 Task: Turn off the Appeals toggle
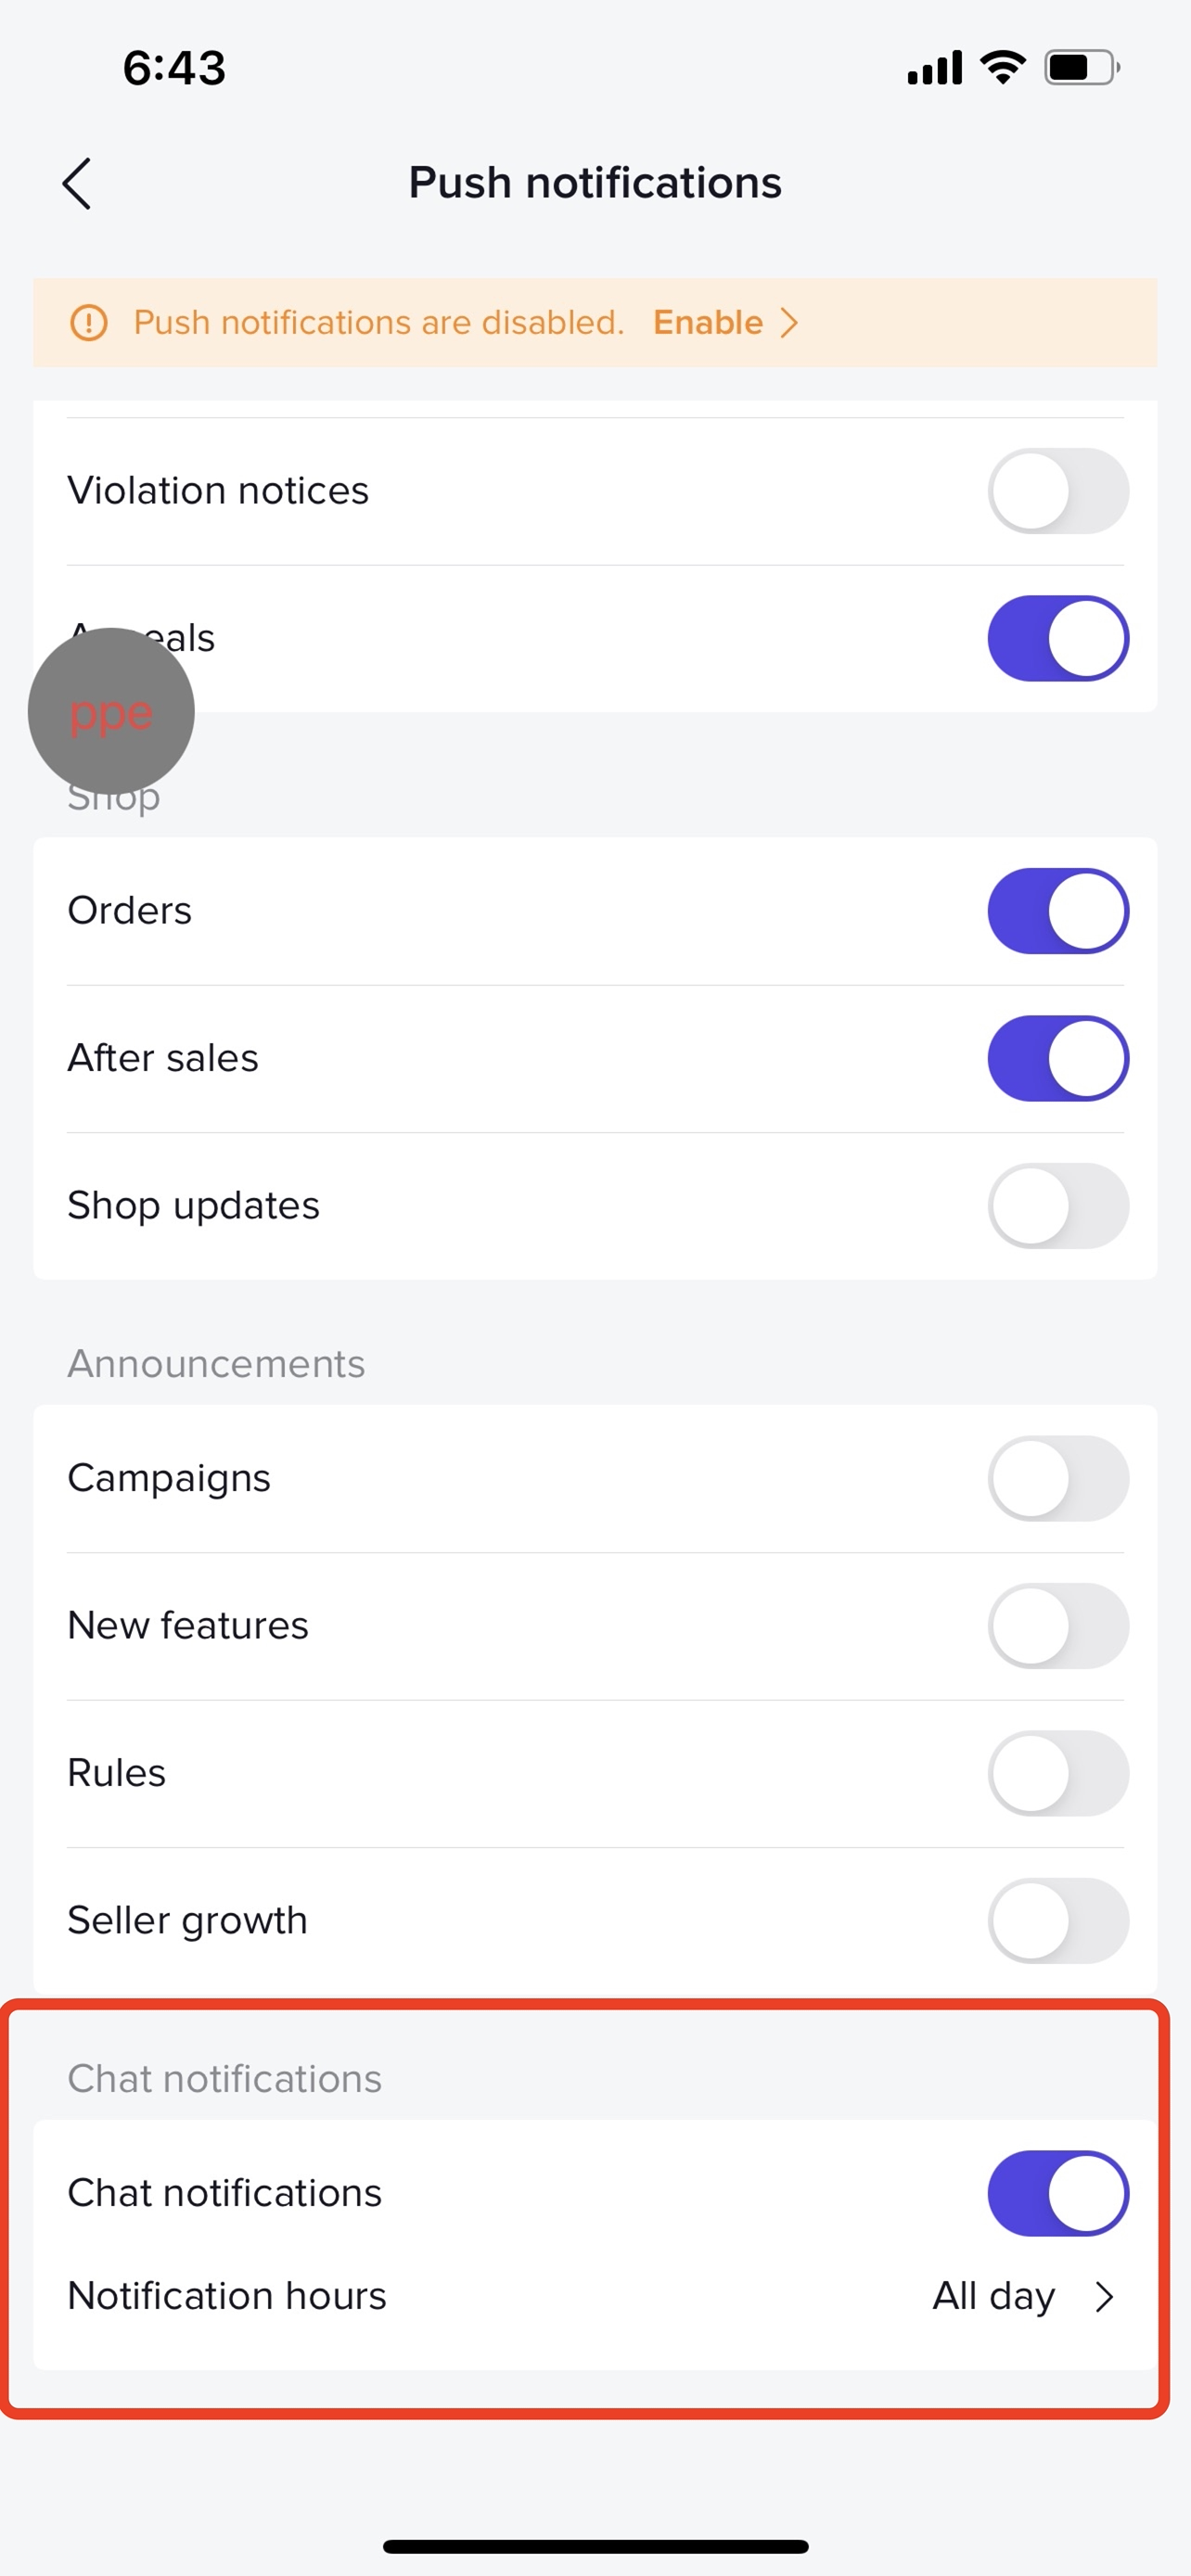coord(1057,638)
